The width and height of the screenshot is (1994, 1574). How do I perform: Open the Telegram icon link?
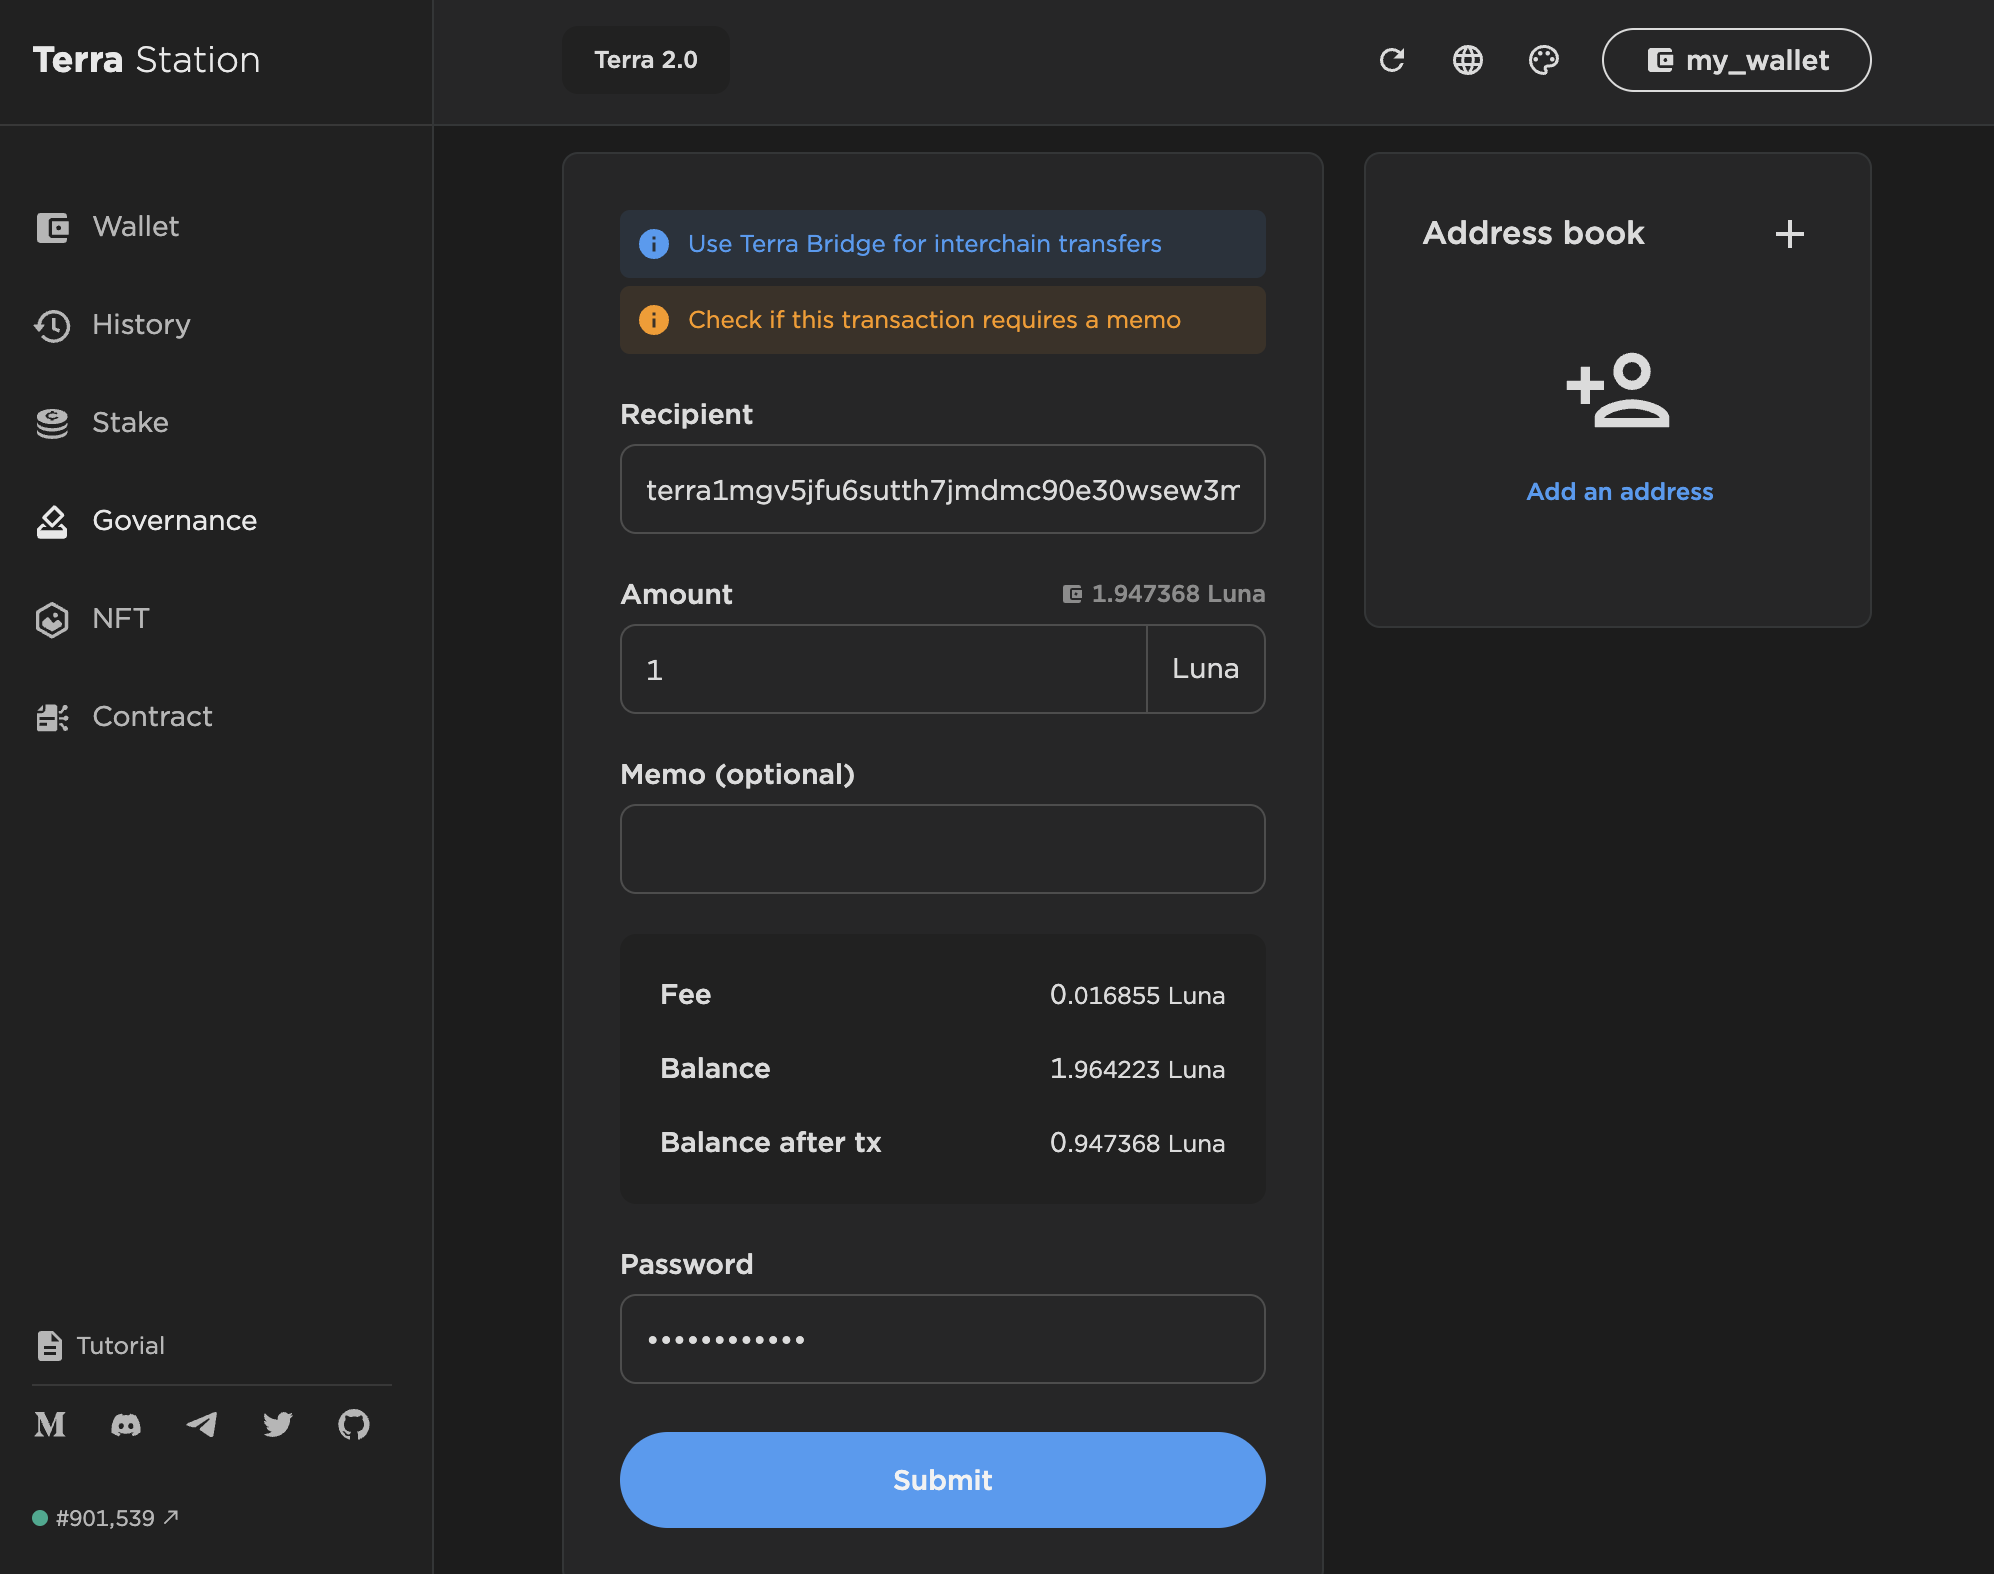pos(202,1424)
